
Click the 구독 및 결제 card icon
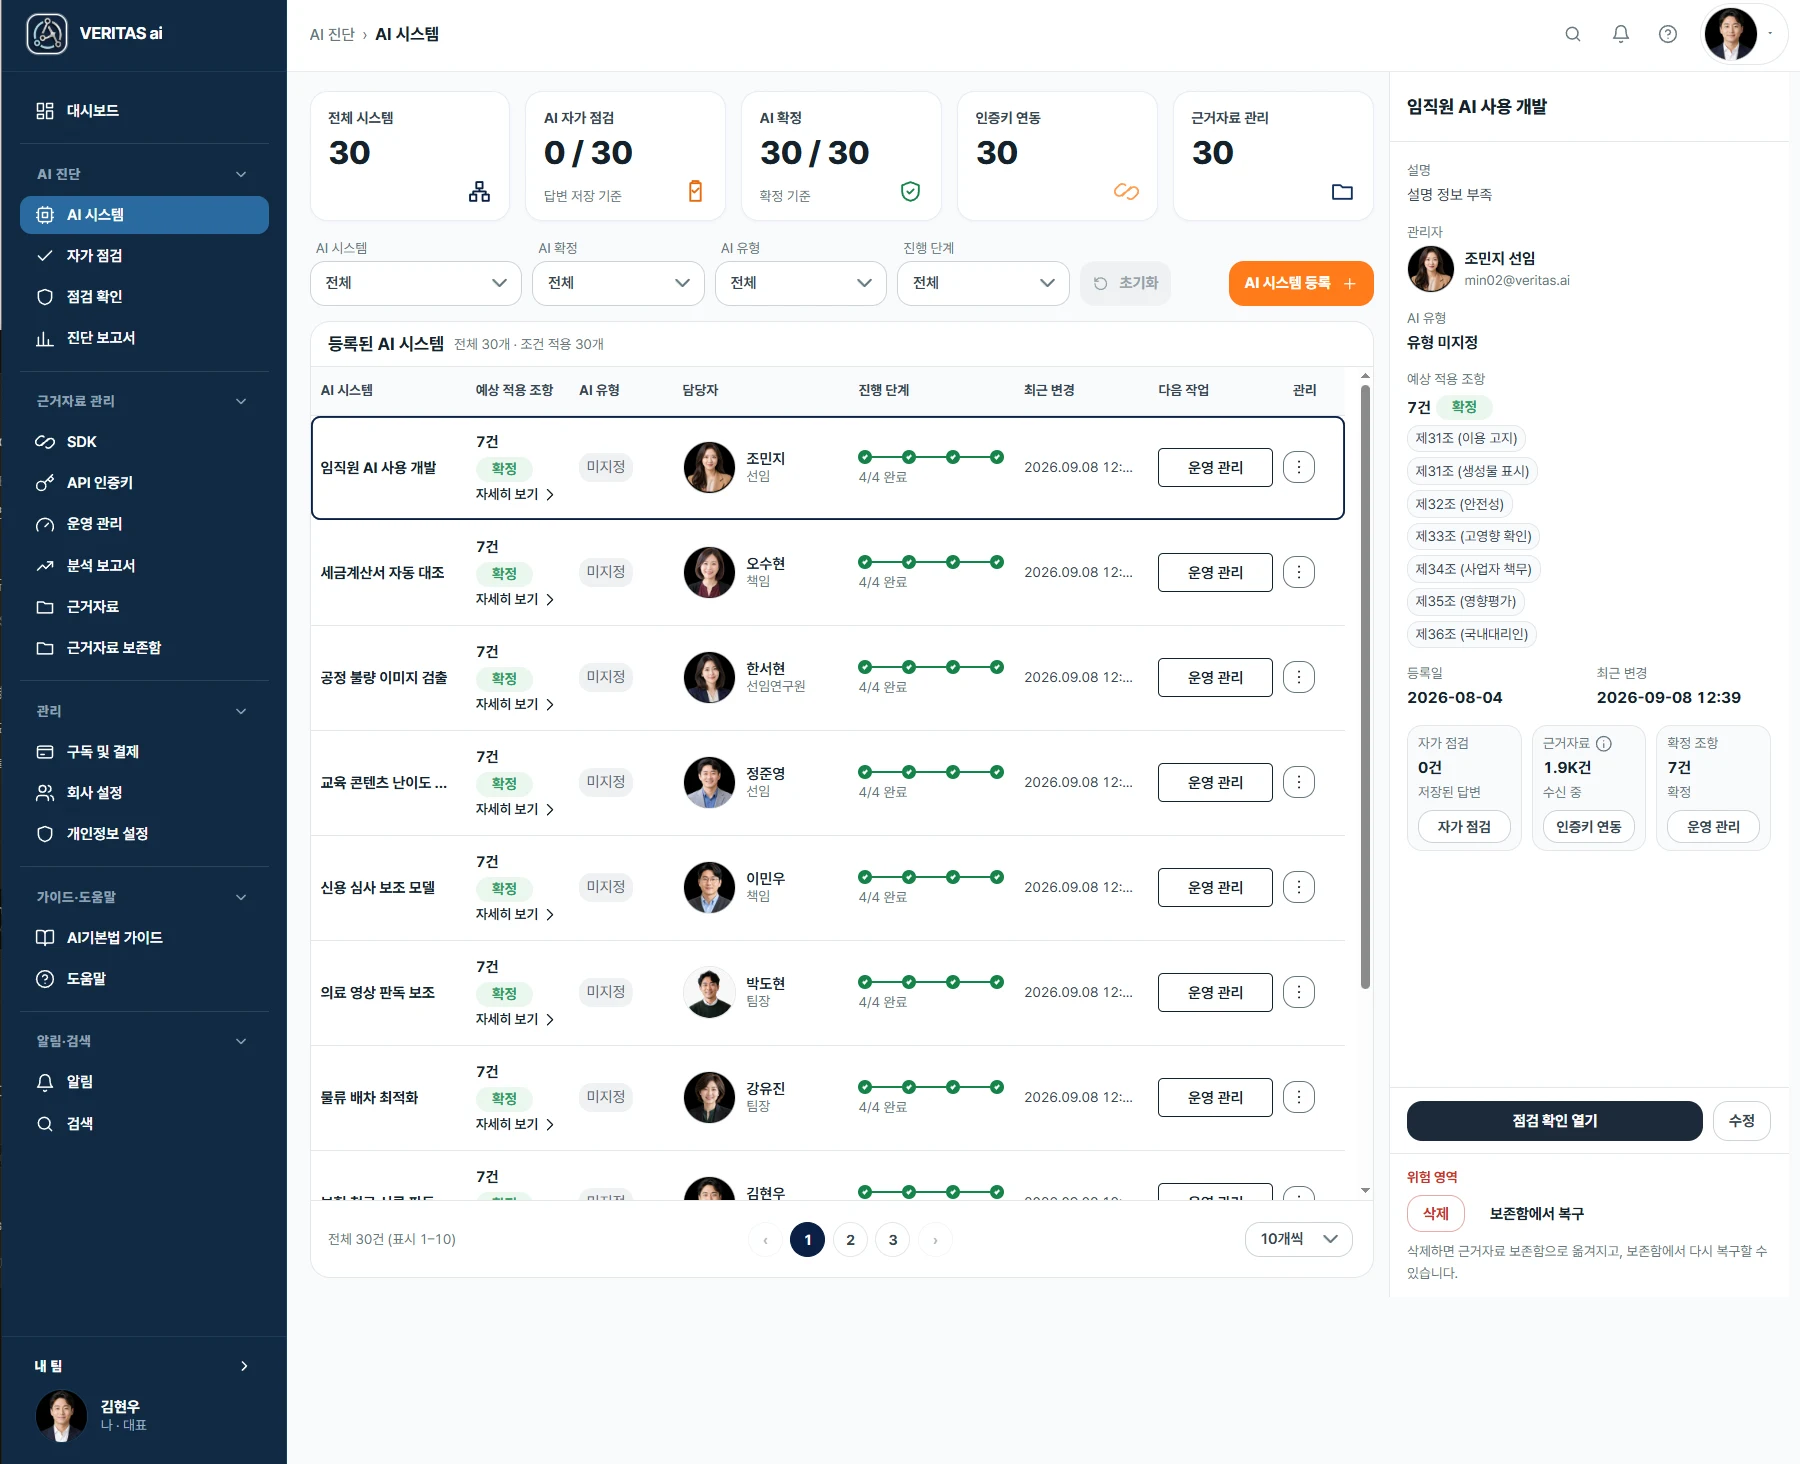point(45,752)
